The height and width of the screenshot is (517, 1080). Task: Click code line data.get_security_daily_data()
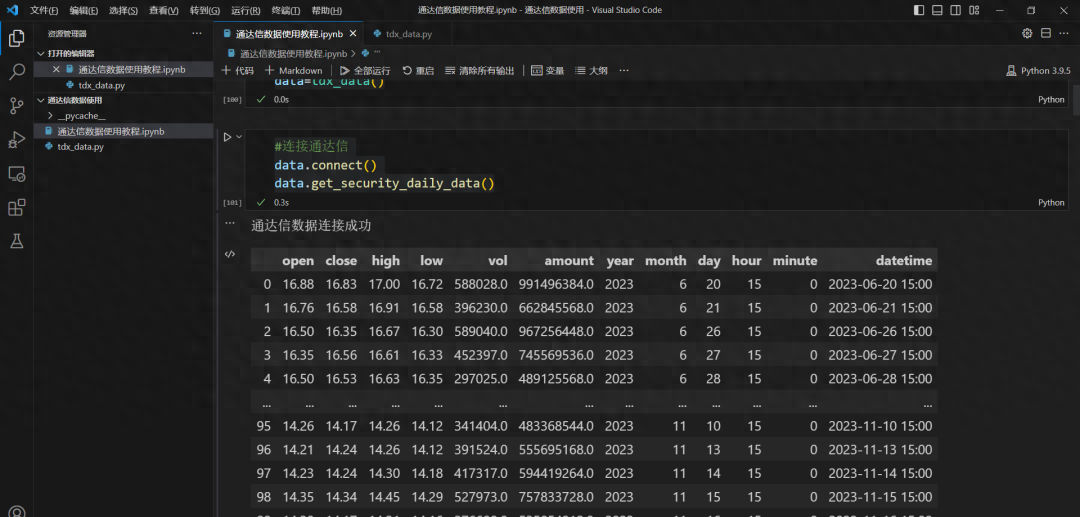coord(384,184)
